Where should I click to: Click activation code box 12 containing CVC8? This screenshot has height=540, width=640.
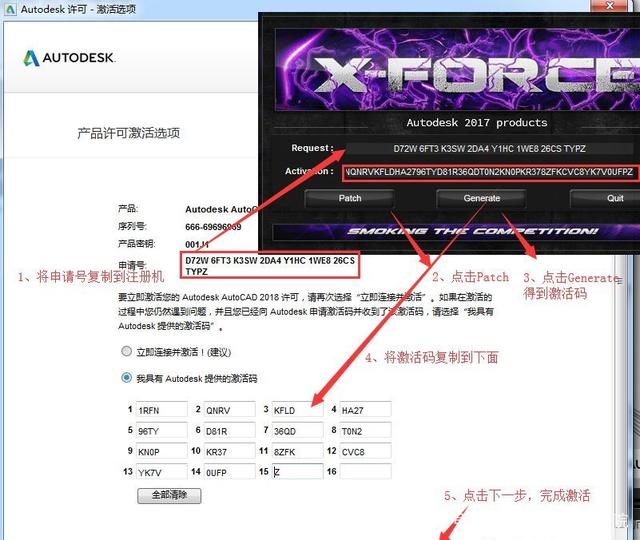tap(366, 451)
